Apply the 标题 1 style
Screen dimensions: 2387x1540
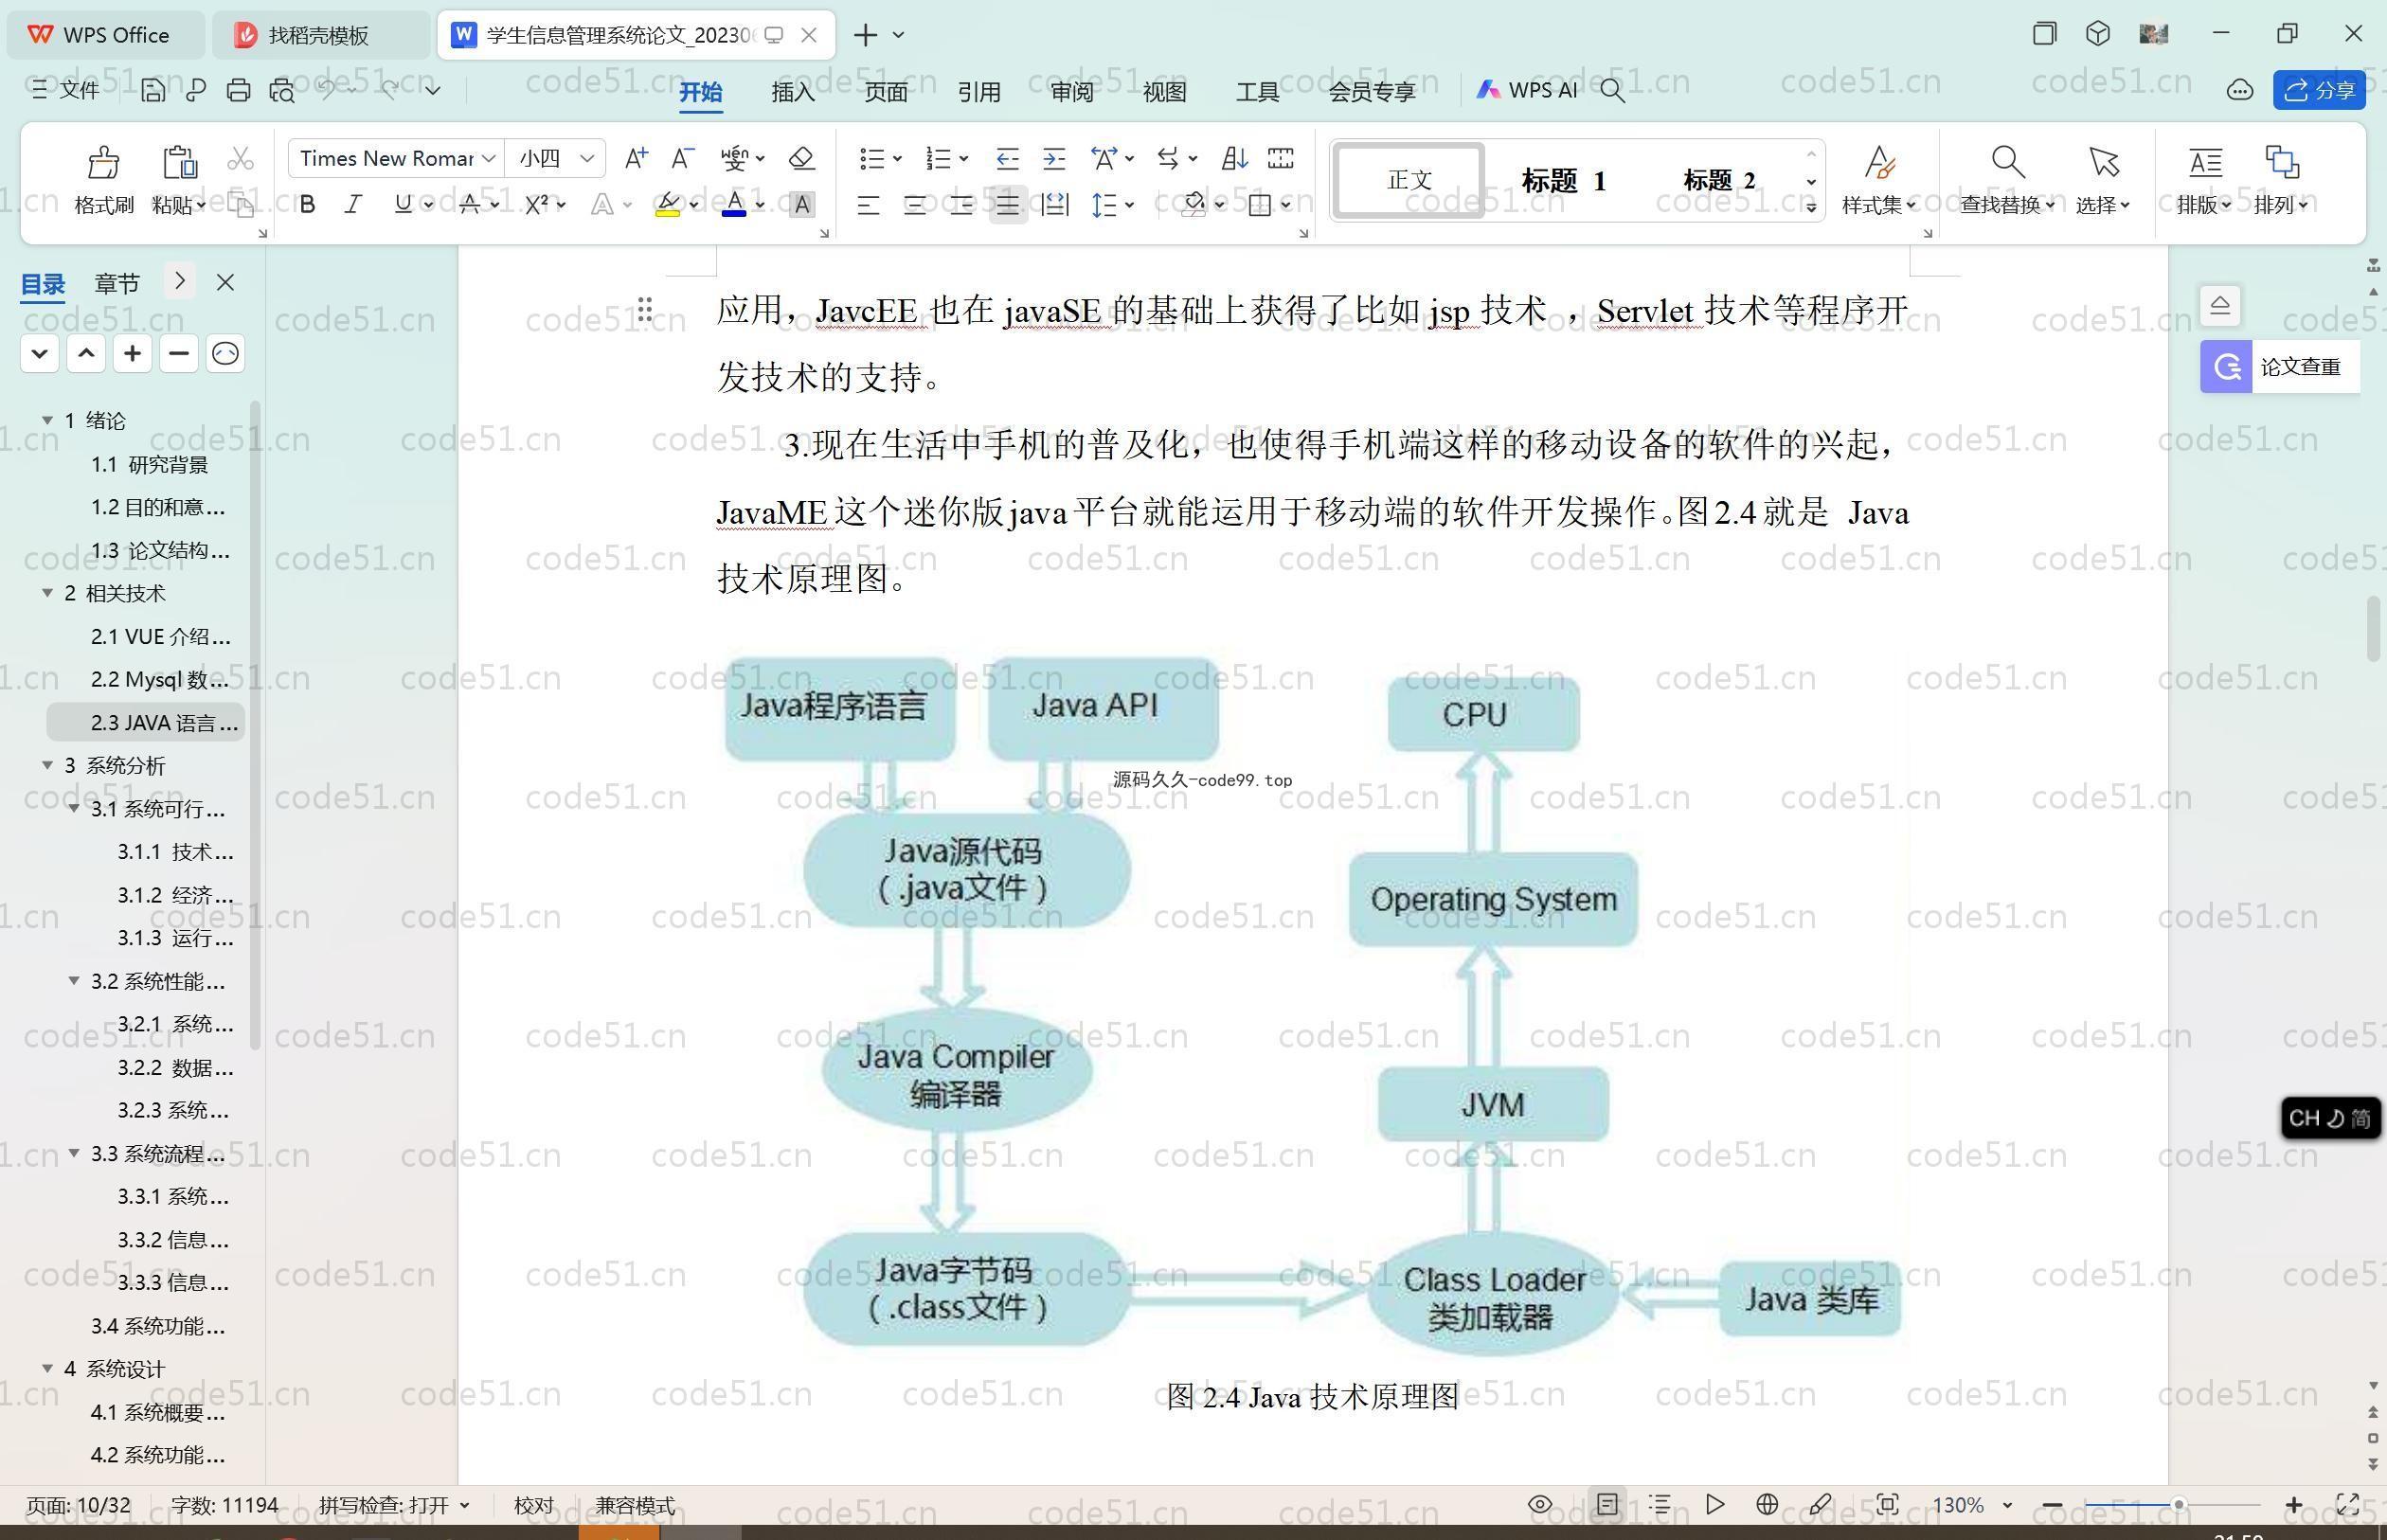[1564, 180]
